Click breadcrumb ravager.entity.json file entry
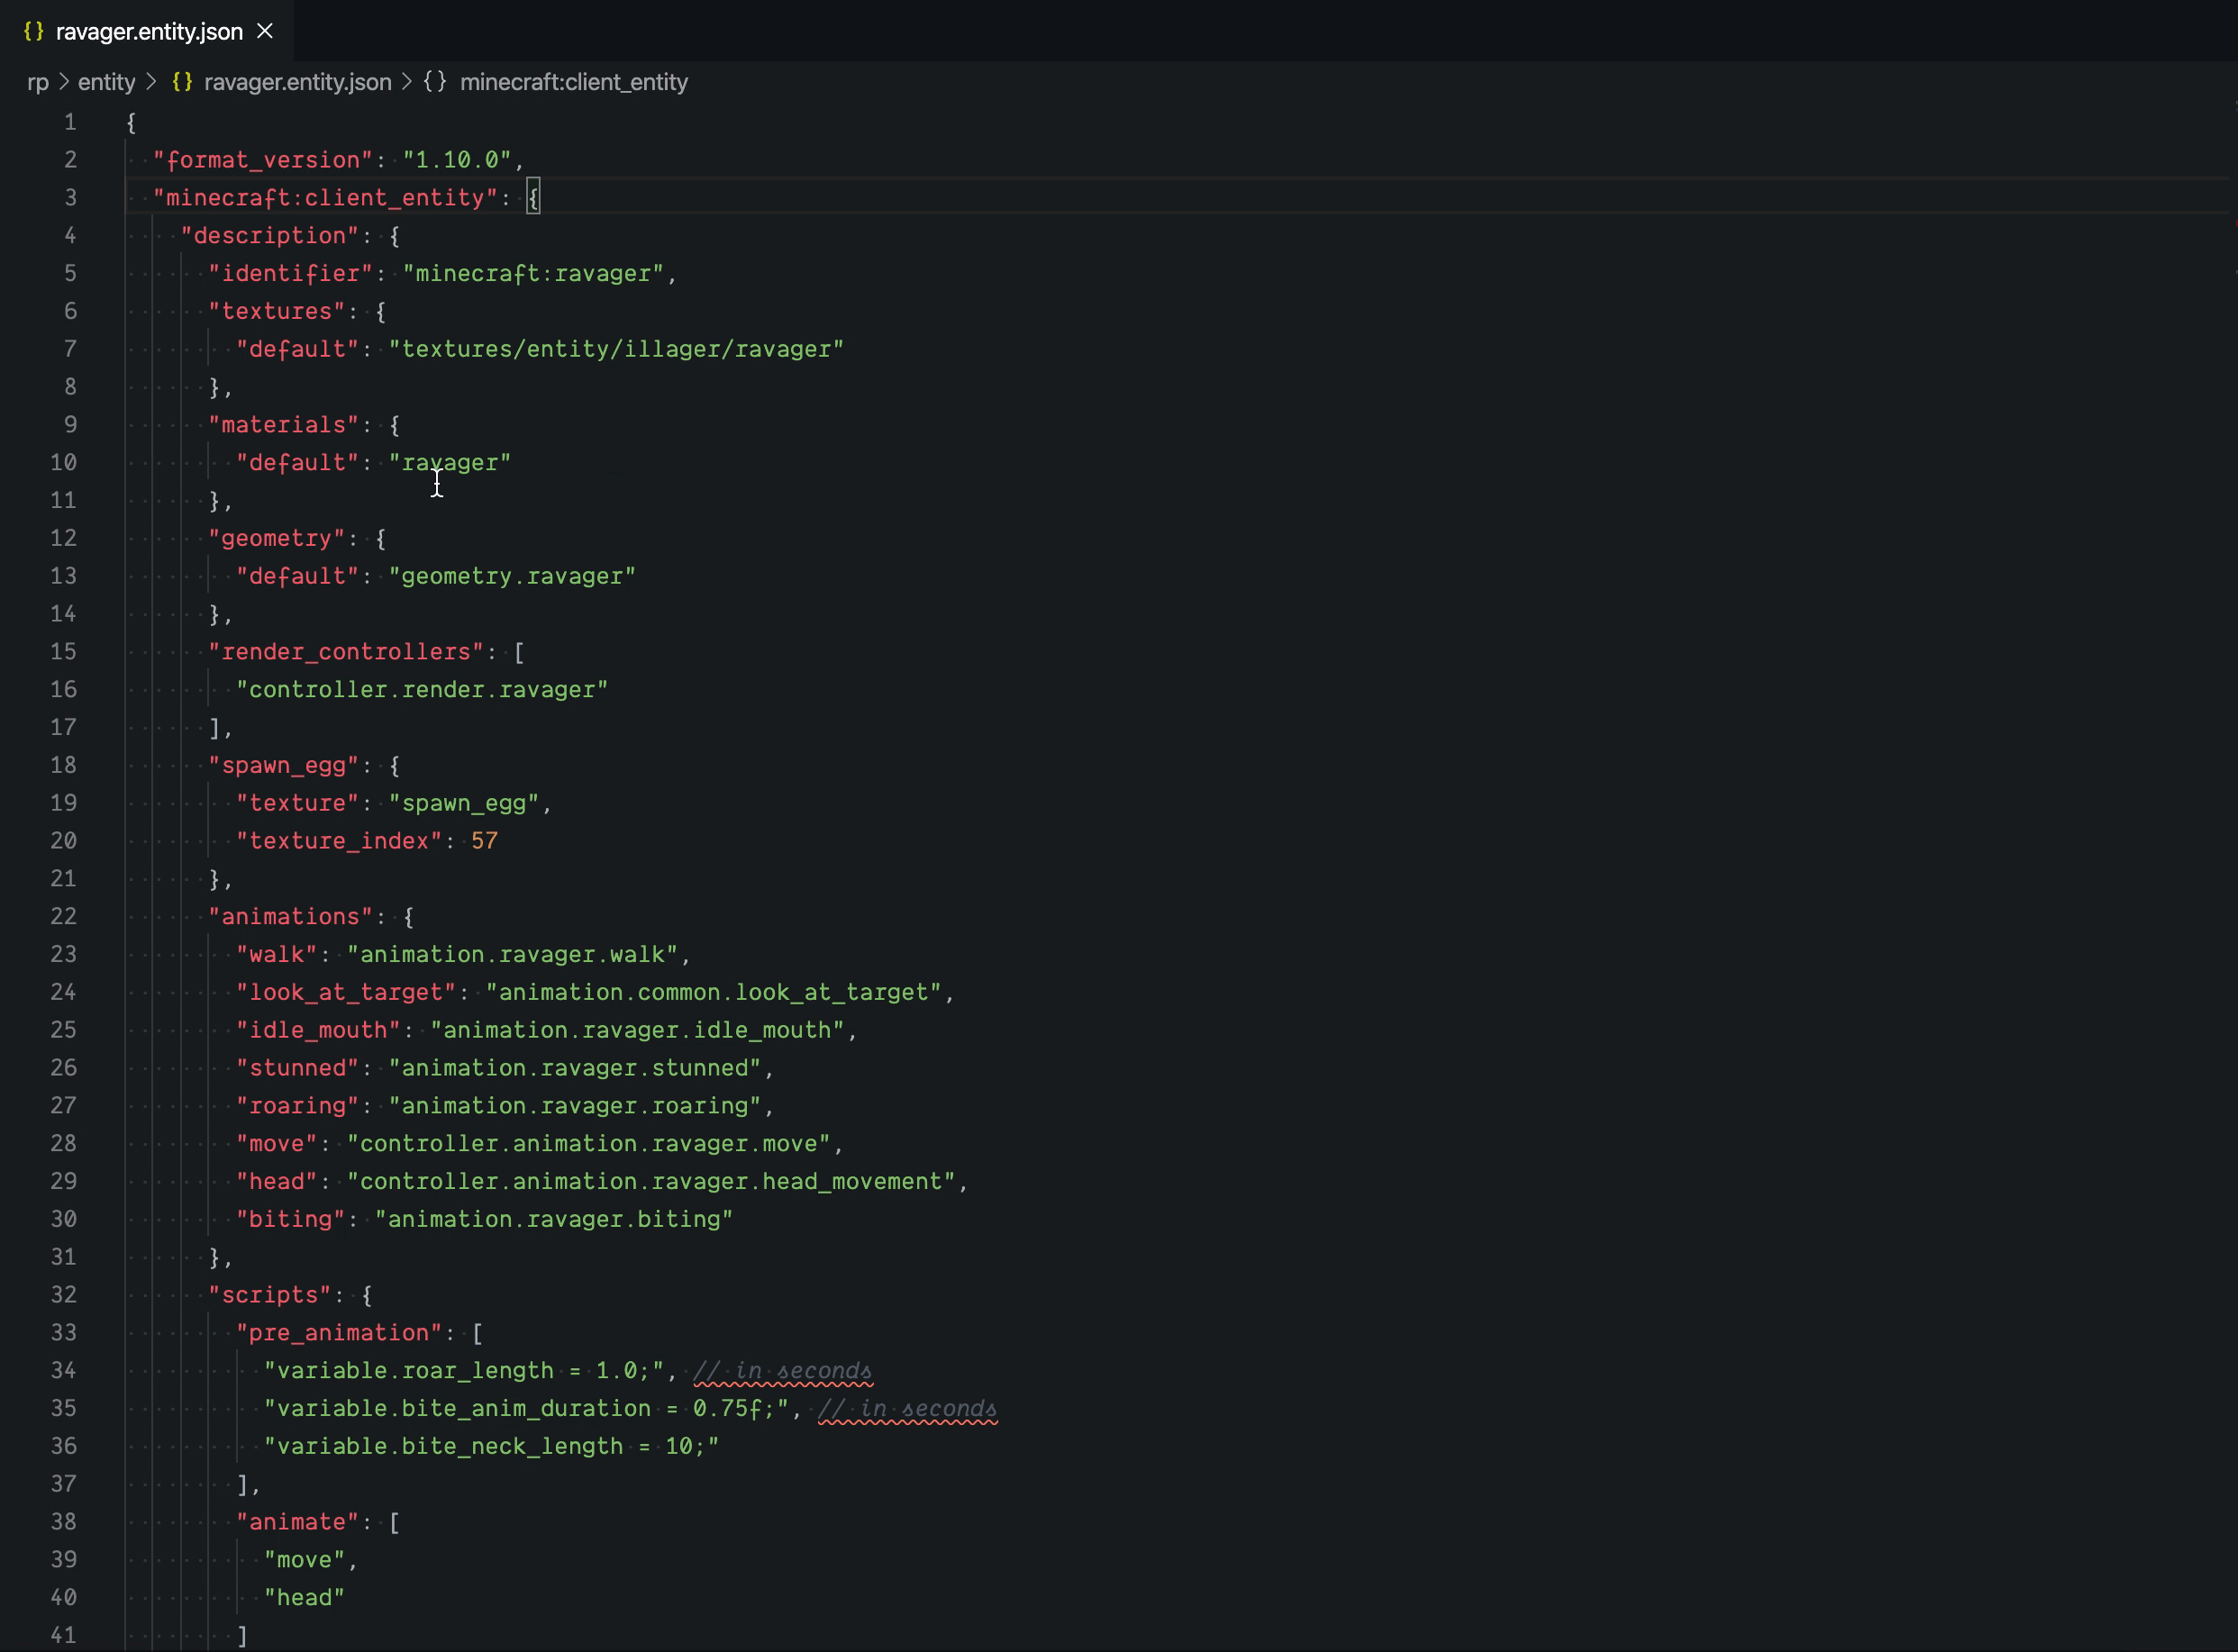This screenshot has width=2238, height=1652. click(297, 82)
